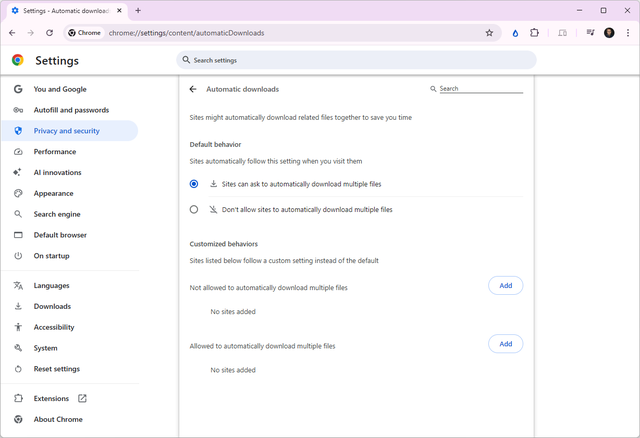640x438 pixels.
Task: Open the Downloads settings section
Action: pos(52,306)
